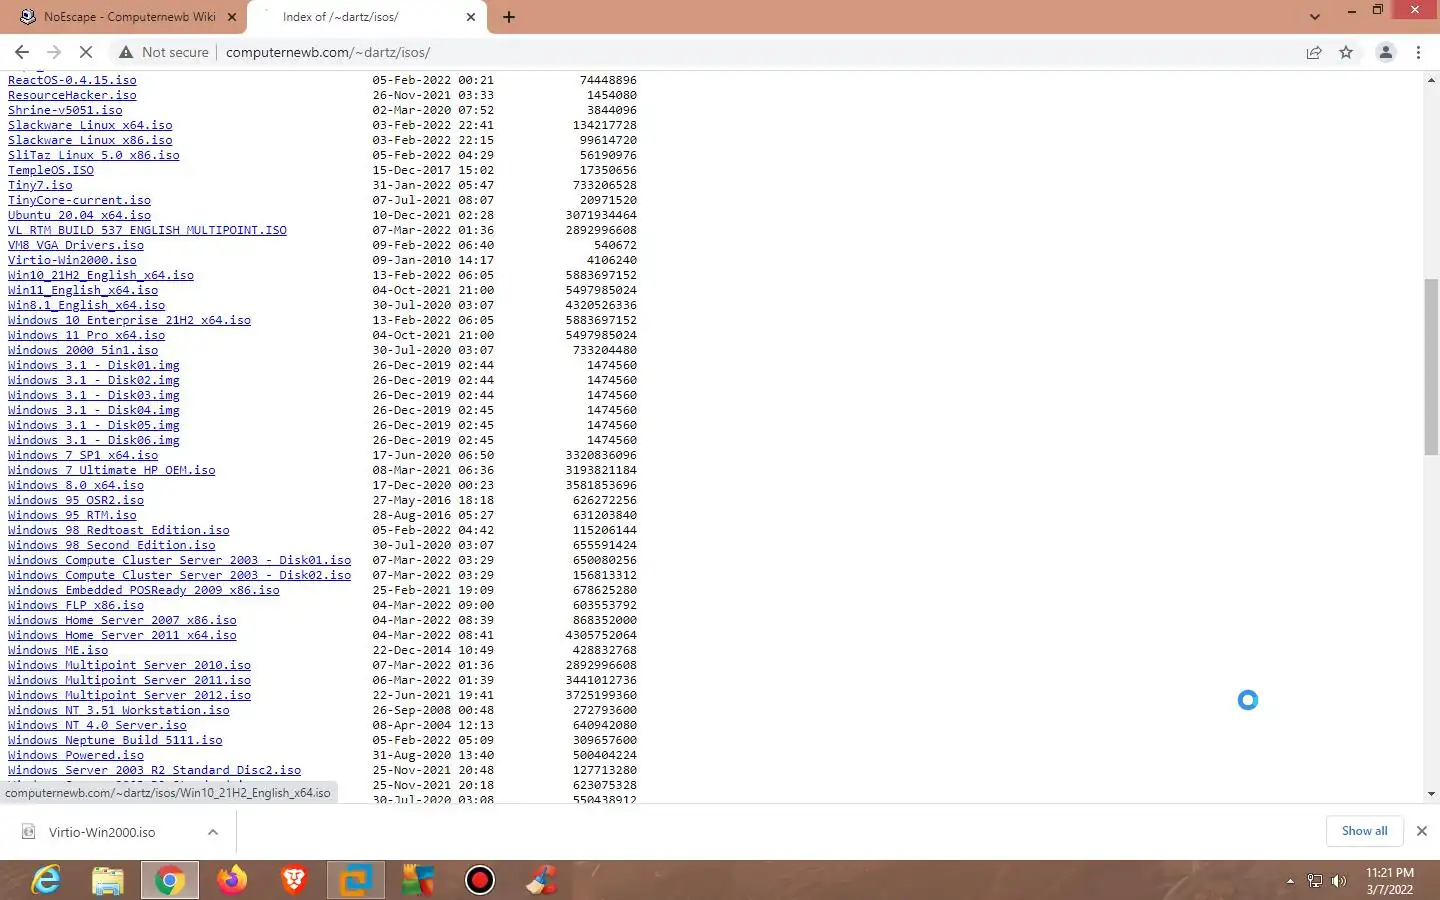The height and width of the screenshot is (900, 1440).
Task: Open the Chrome profile icon
Action: click(x=1386, y=52)
